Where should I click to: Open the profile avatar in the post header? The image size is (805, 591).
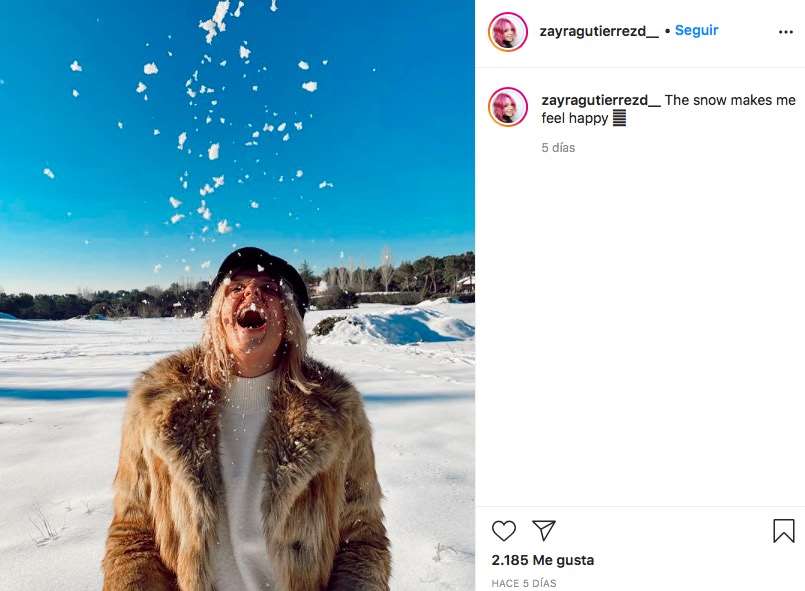point(508,32)
